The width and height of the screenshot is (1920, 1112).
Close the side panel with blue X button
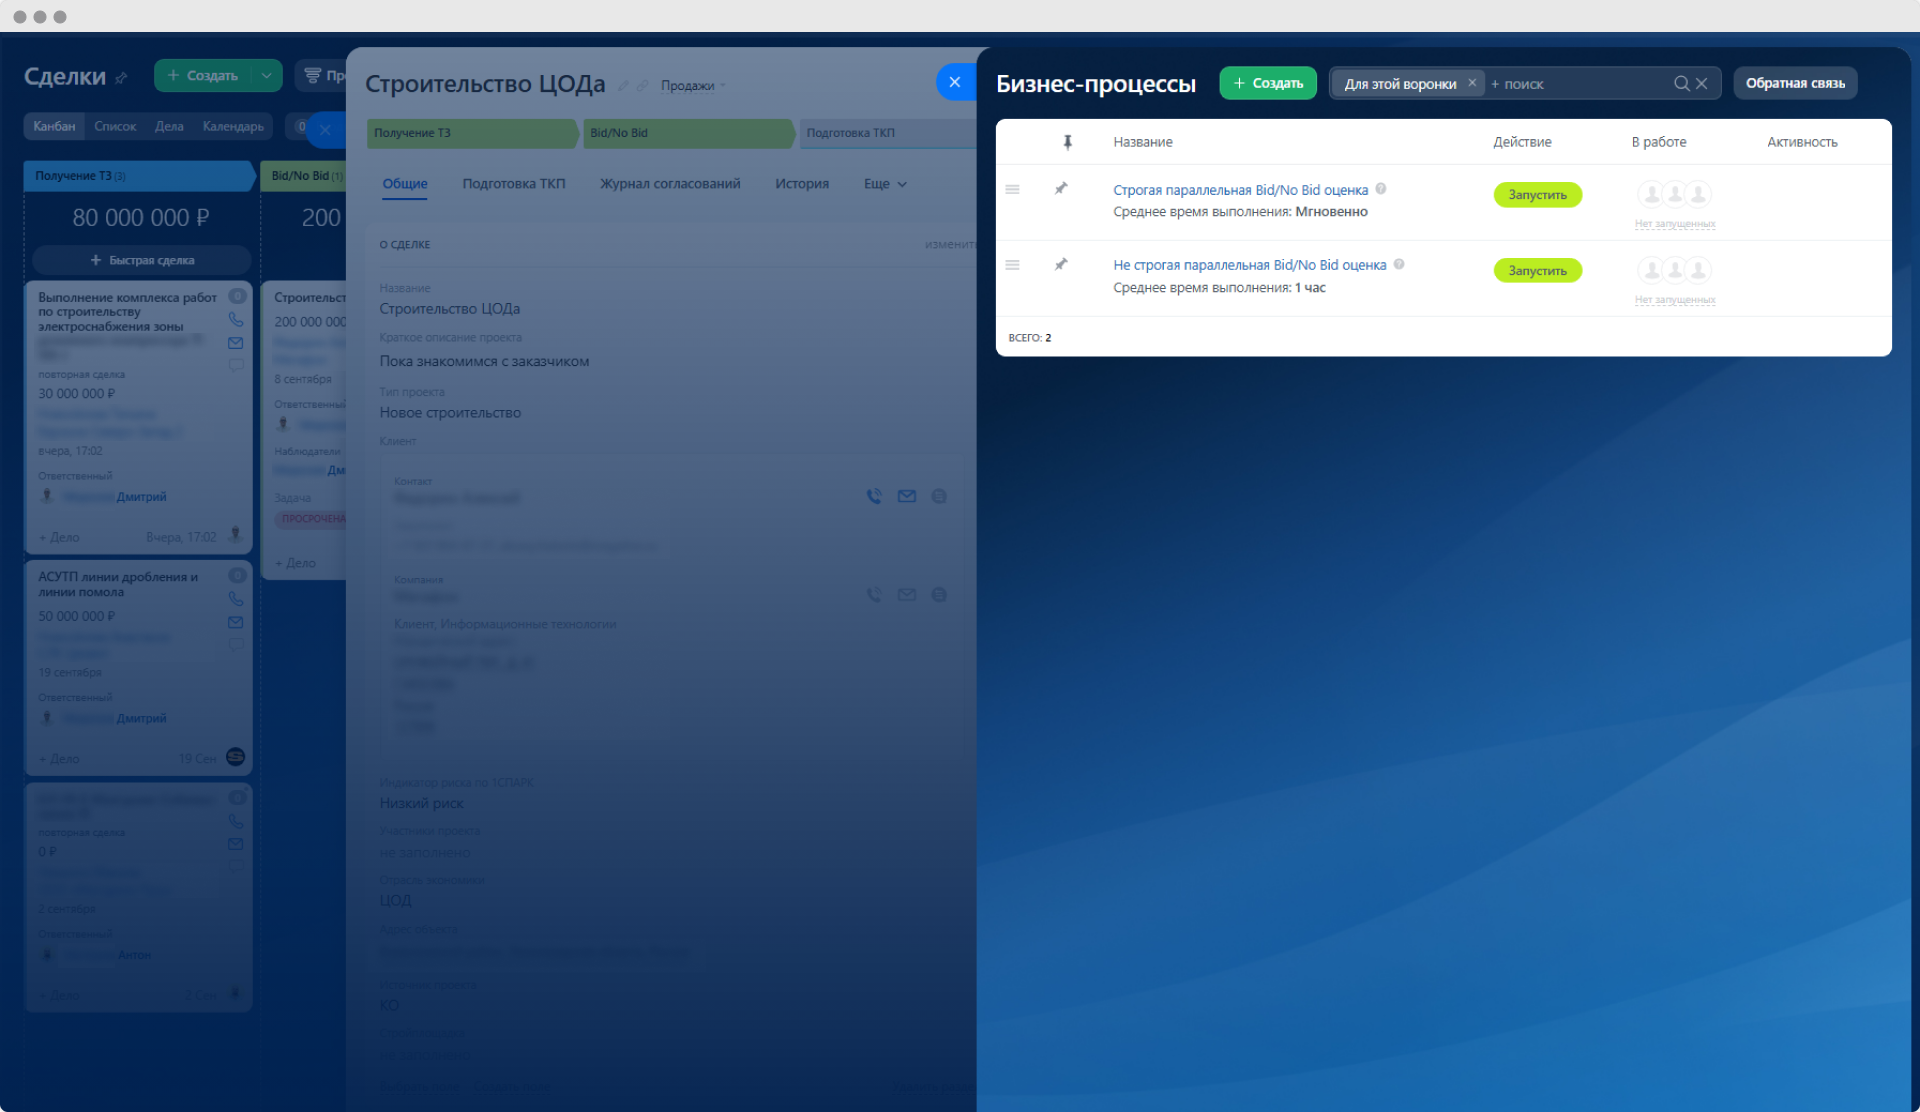coord(955,82)
